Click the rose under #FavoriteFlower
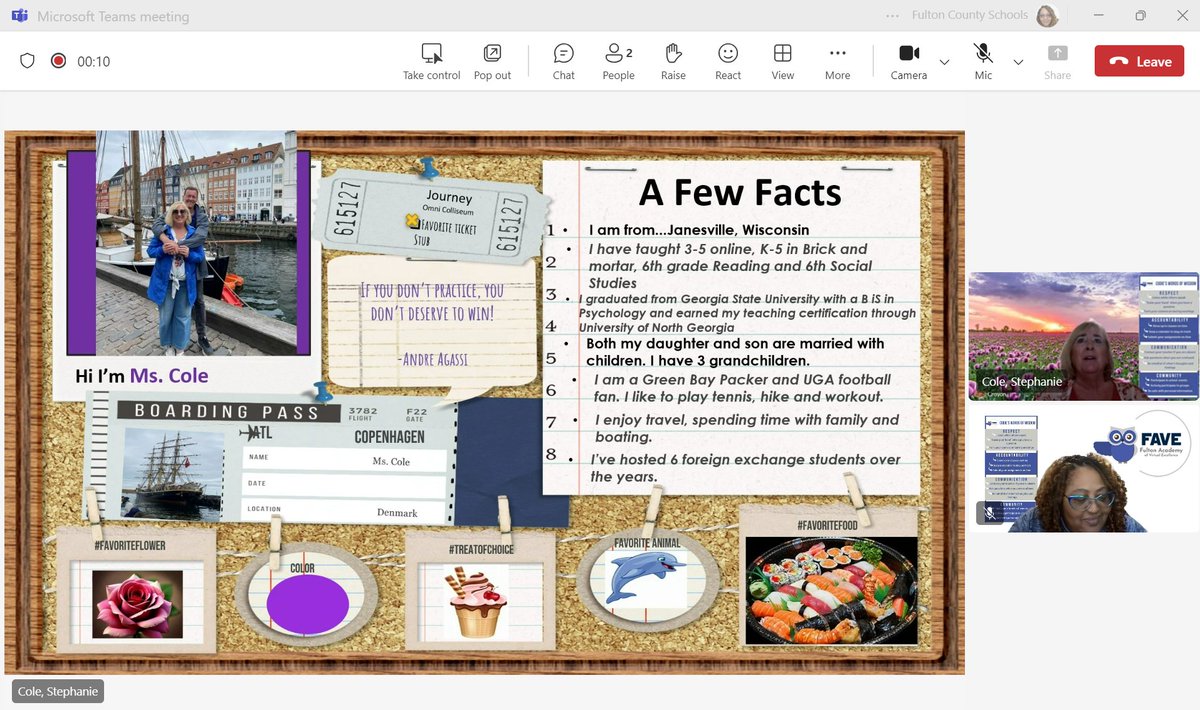The width and height of the screenshot is (1200, 710). tap(138, 604)
